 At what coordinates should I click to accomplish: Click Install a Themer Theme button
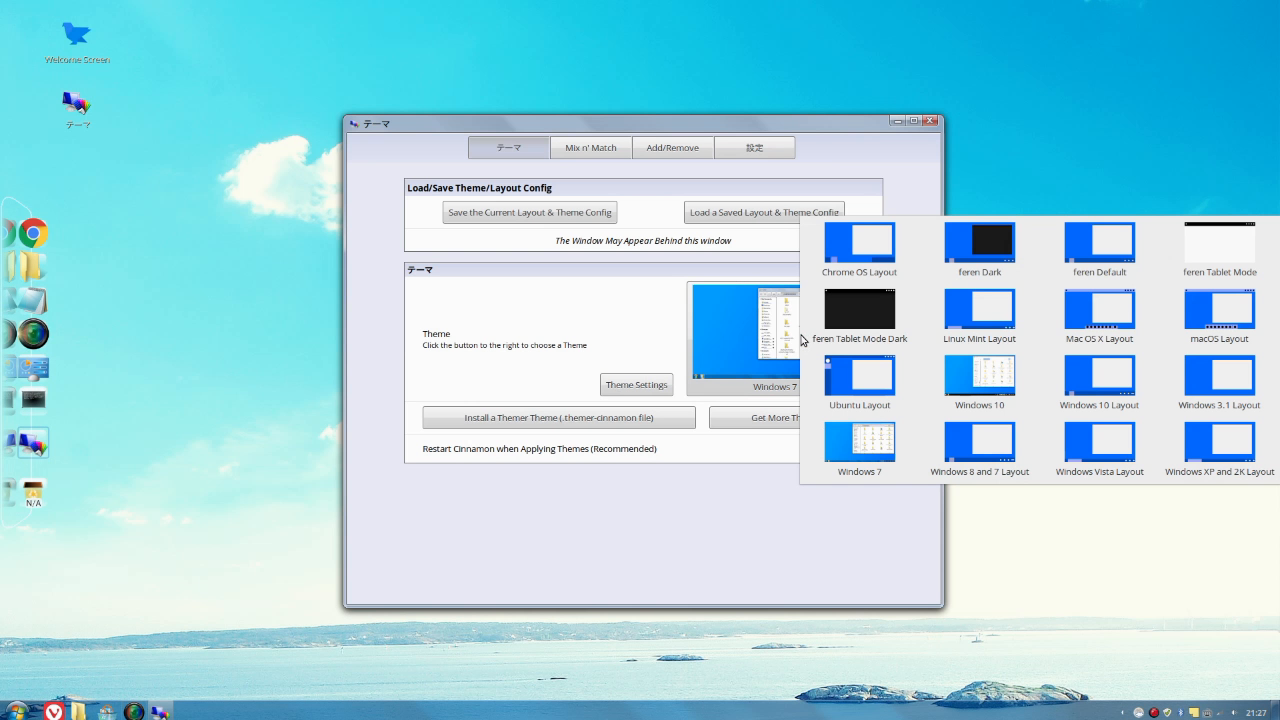pyautogui.click(x=559, y=418)
